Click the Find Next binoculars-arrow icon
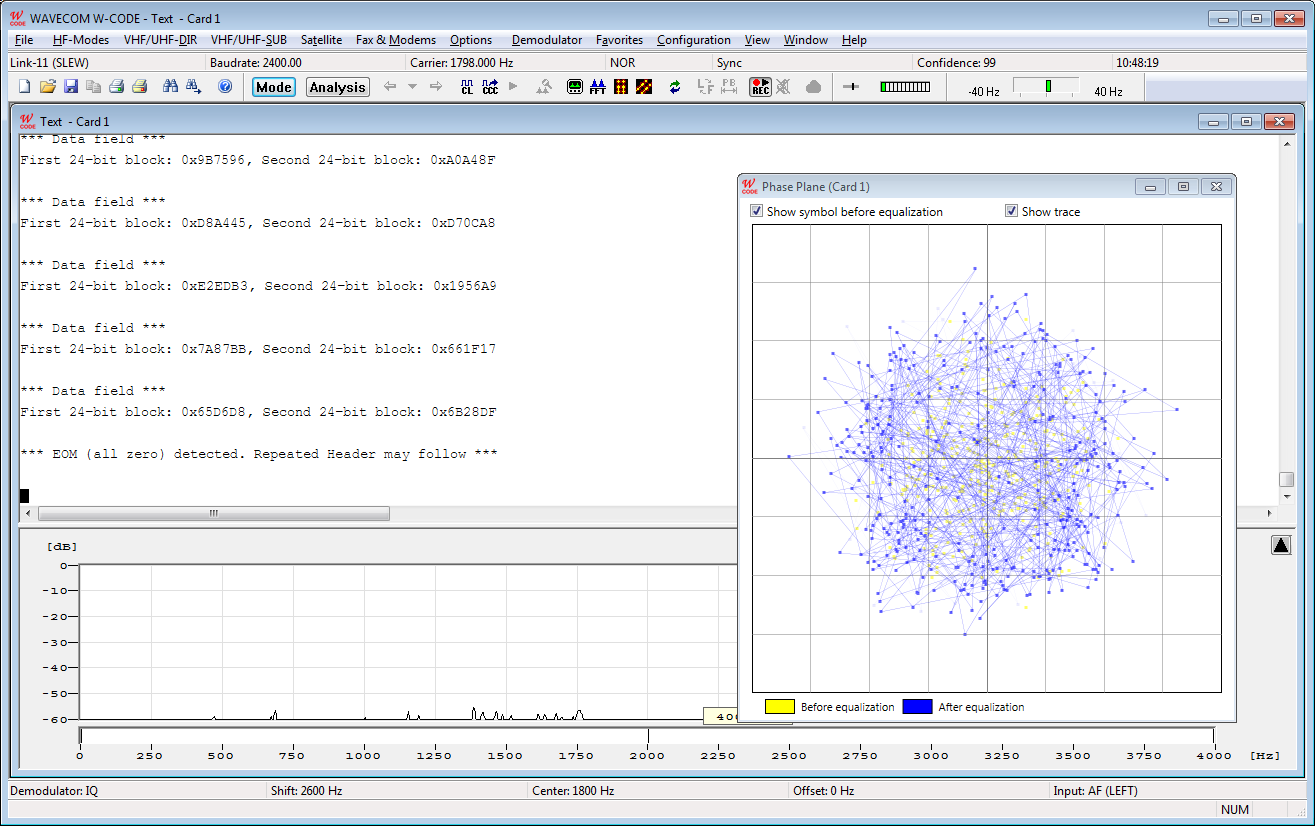Viewport: 1315px width, 826px height. 194,87
